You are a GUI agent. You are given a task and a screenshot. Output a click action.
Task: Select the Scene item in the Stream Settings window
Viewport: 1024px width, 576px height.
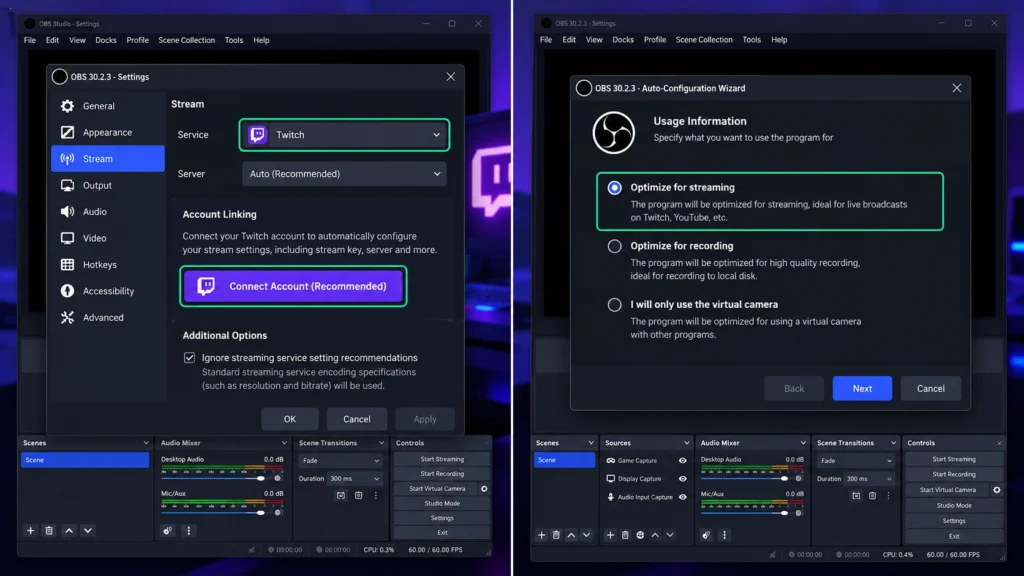tap(85, 460)
